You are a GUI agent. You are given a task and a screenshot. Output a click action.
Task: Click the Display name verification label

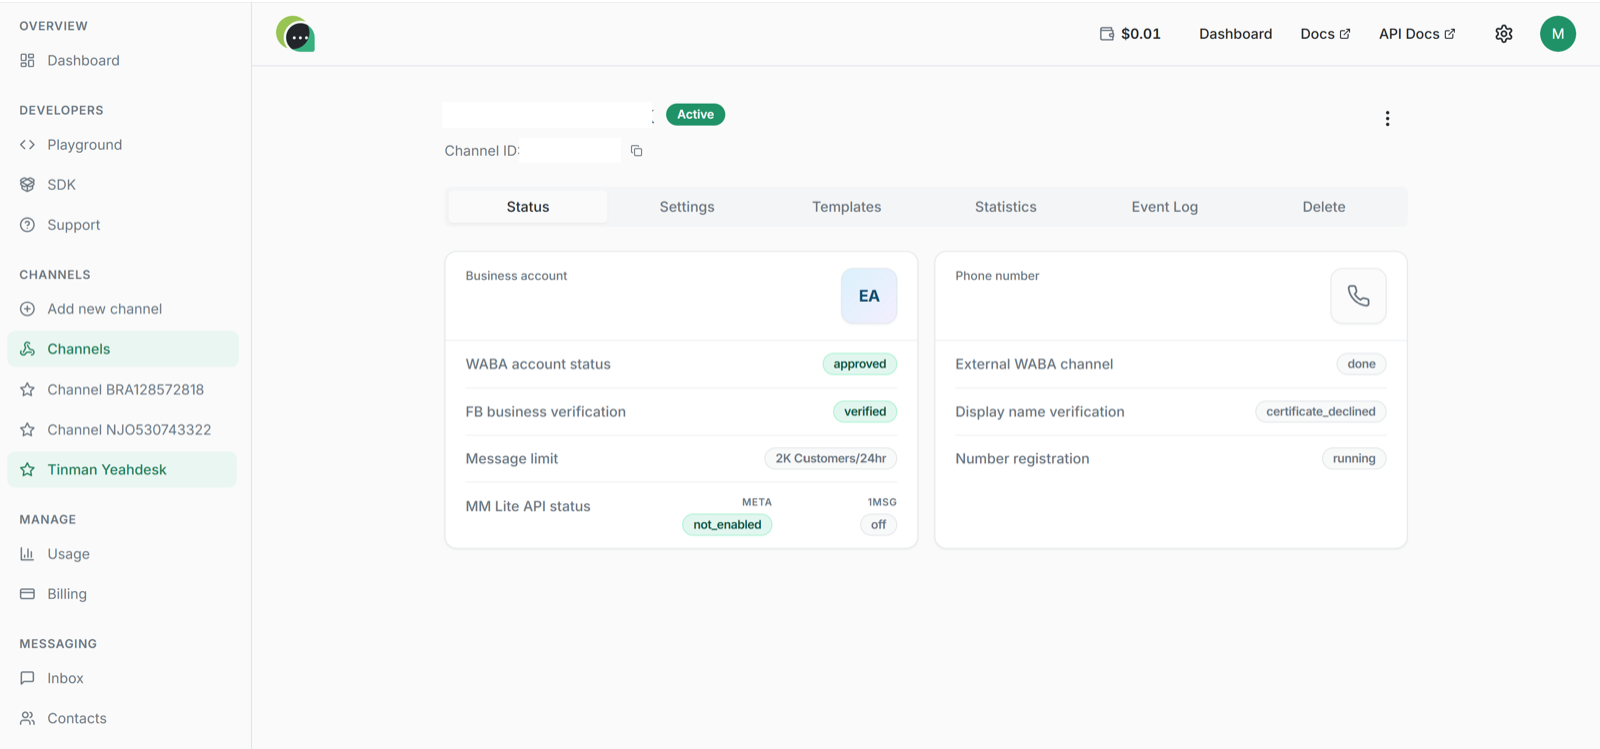[x=1040, y=412]
